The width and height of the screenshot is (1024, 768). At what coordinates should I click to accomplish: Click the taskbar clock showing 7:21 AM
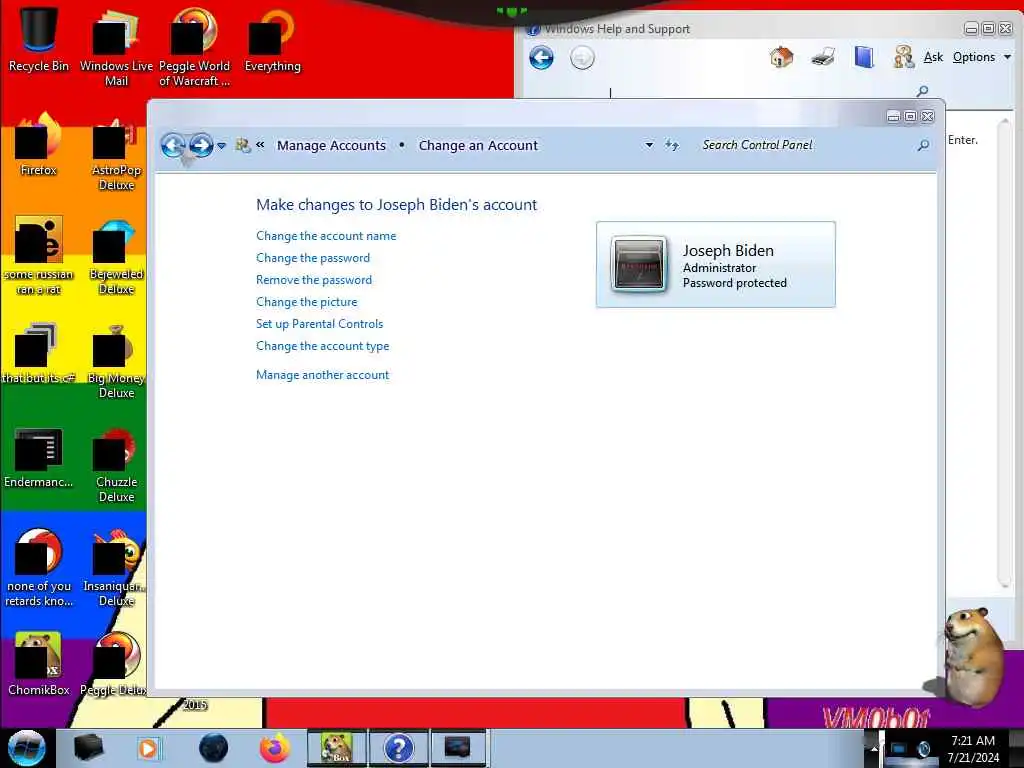point(973,749)
